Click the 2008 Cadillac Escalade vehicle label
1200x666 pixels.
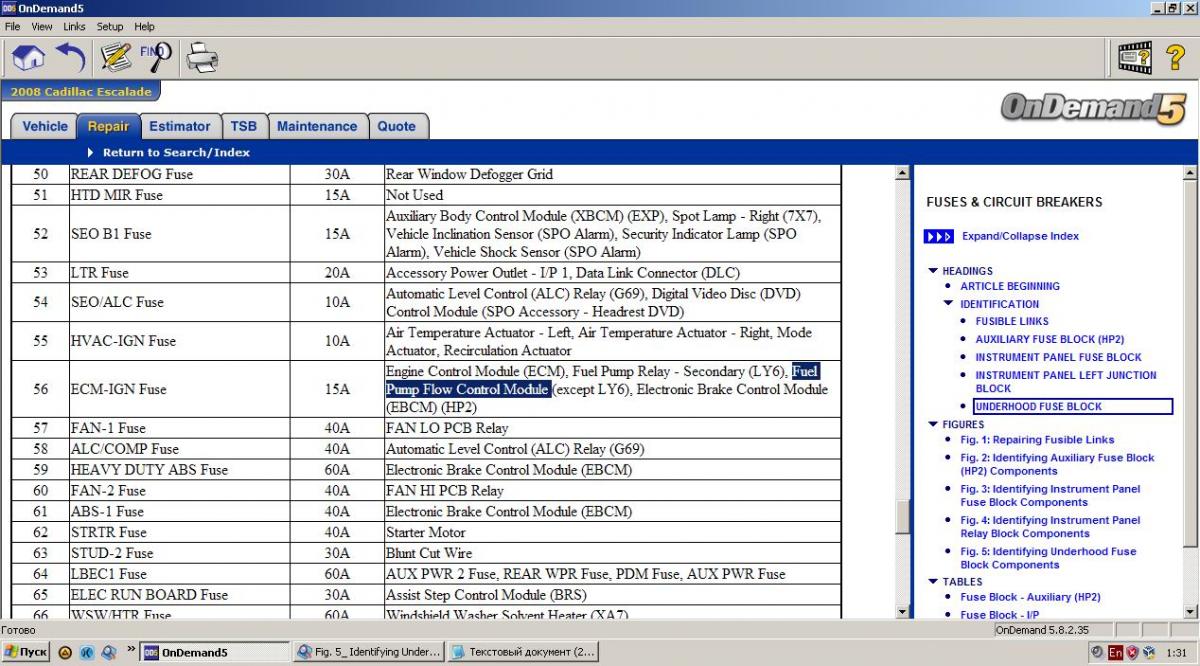click(81, 92)
